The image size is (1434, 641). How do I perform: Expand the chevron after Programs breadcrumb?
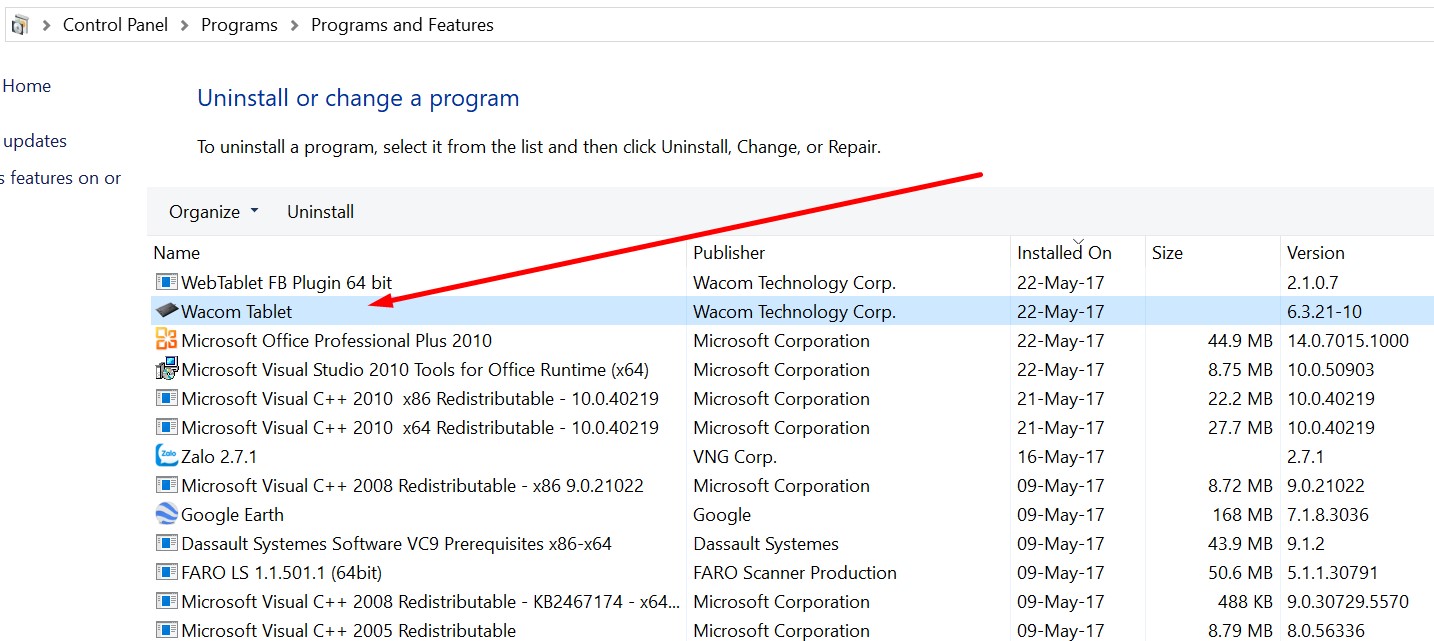[x=294, y=25]
